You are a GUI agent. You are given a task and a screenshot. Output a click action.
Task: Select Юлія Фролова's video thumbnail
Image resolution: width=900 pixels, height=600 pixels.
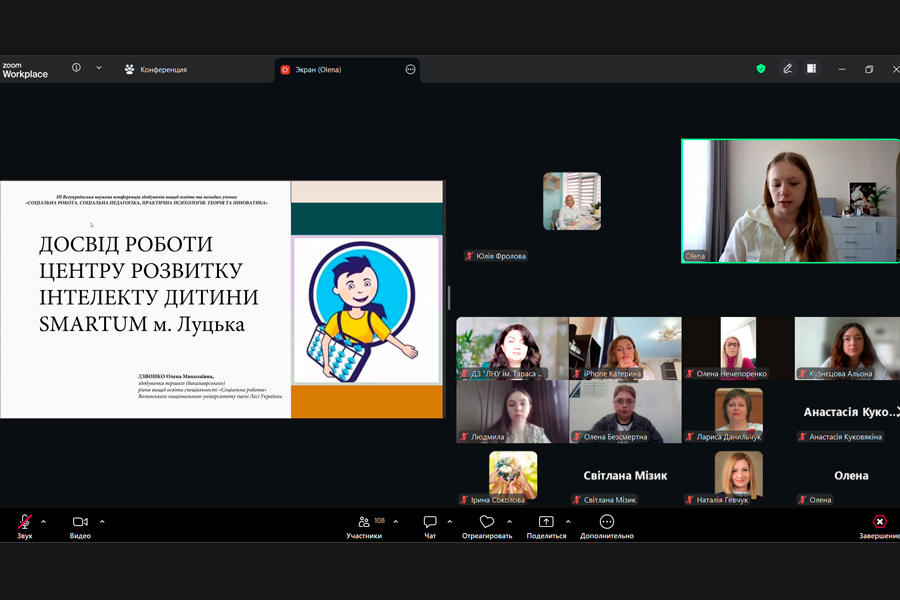click(x=572, y=201)
